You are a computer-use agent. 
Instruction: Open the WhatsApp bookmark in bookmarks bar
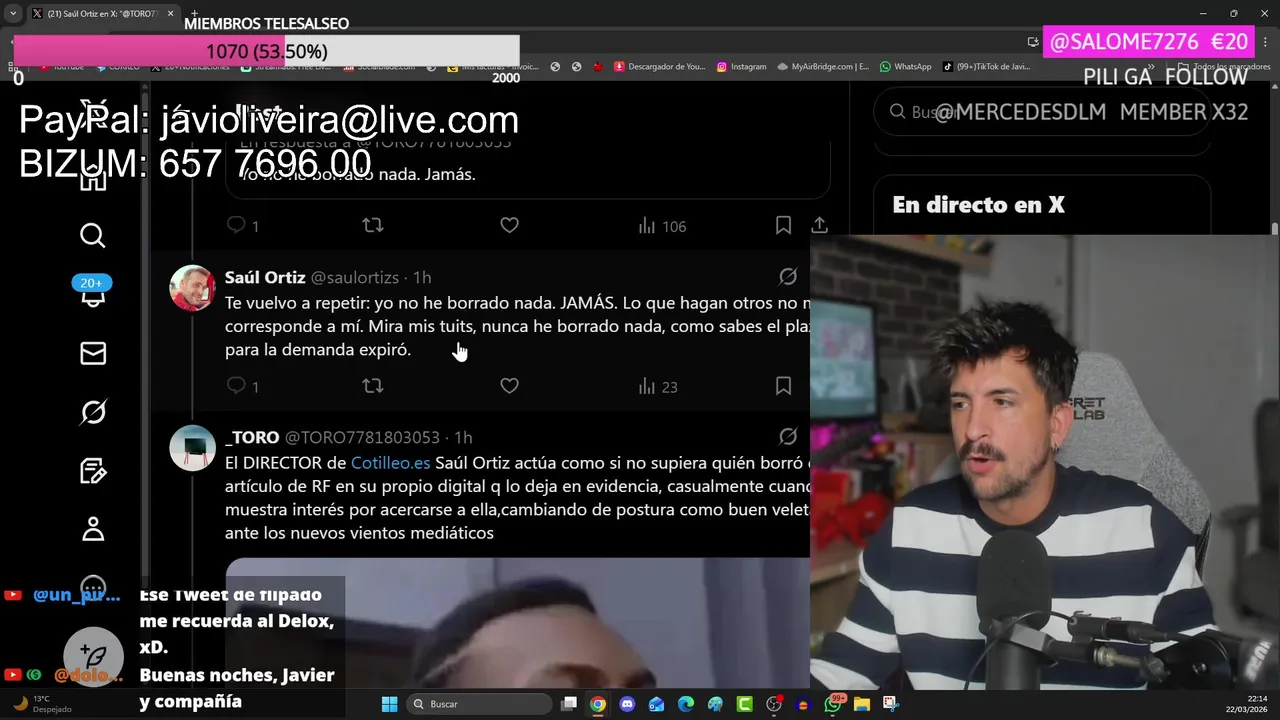[x=905, y=67]
